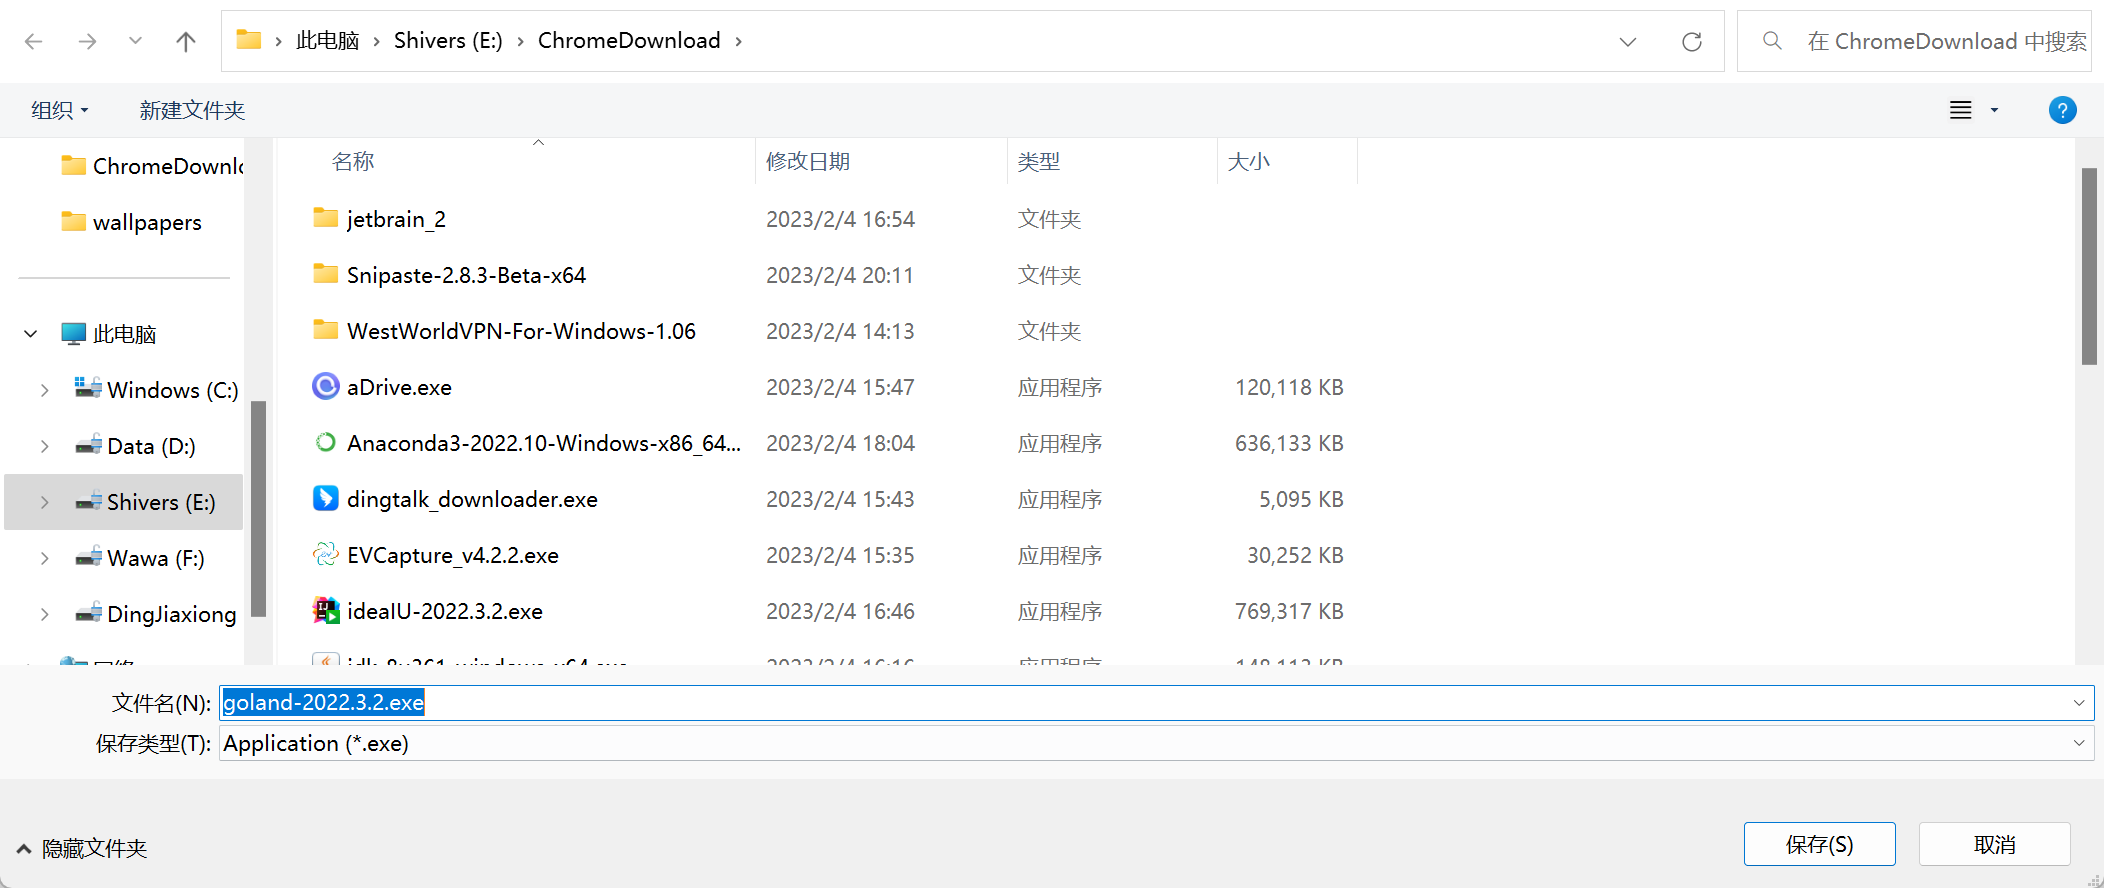Change the view layout icon
This screenshot has width=2104, height=888.
click(1961, 110)
